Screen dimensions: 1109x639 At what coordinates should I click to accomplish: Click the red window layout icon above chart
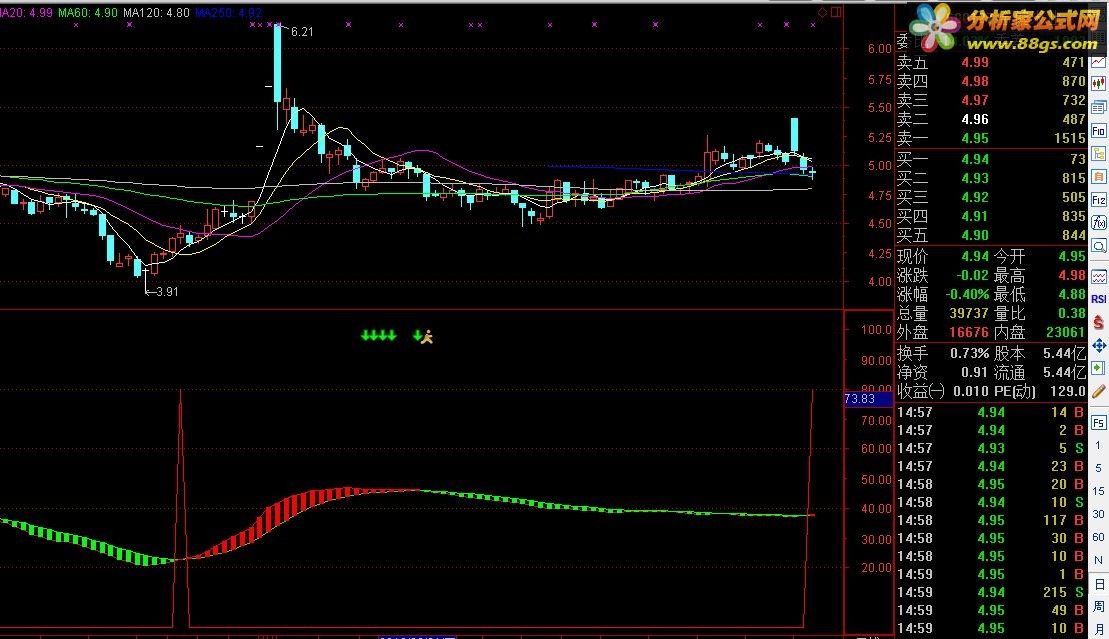point(836,12)
